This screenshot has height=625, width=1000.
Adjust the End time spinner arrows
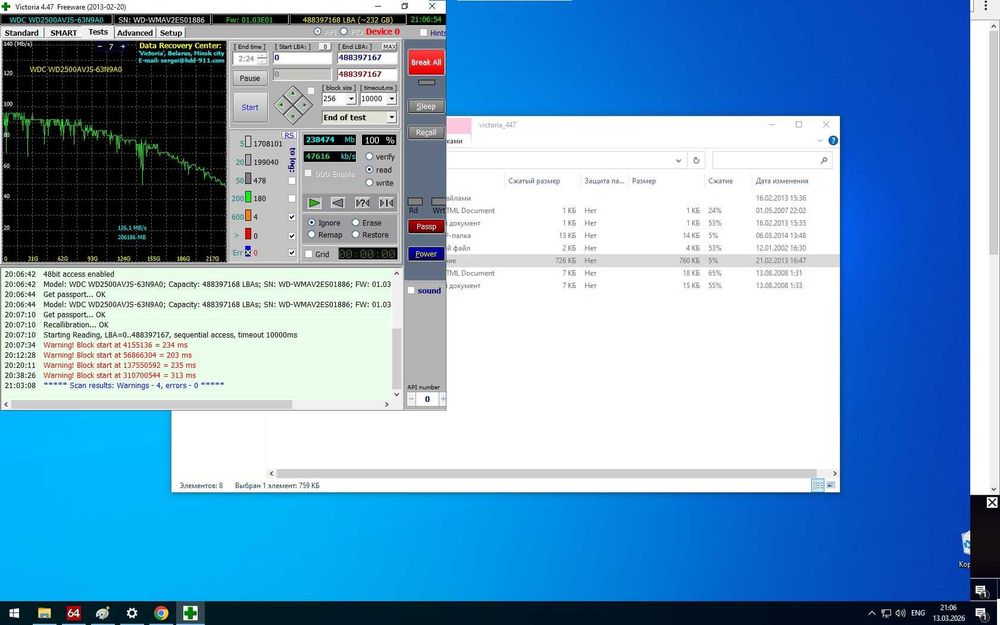tap(262, 59)
